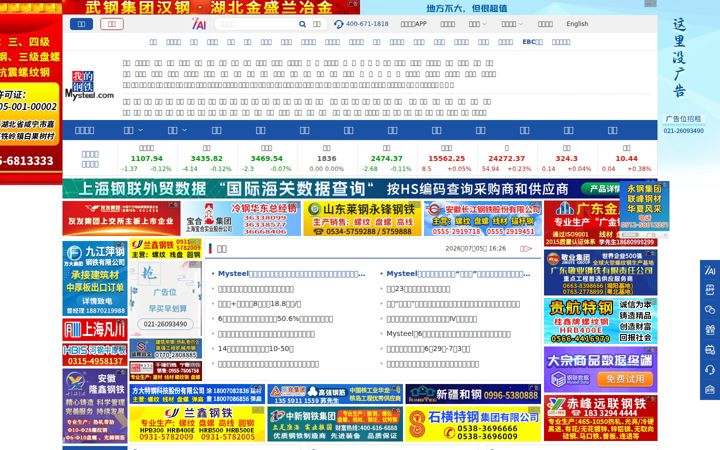The width and height of the screenshot is (720, 450).
Task: Click the envelope feedback icon in right sidebar
Action: point(710,389)
